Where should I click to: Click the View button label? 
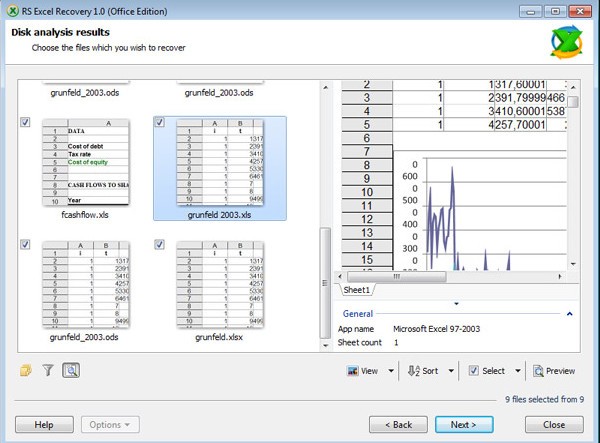coord(369,371)
